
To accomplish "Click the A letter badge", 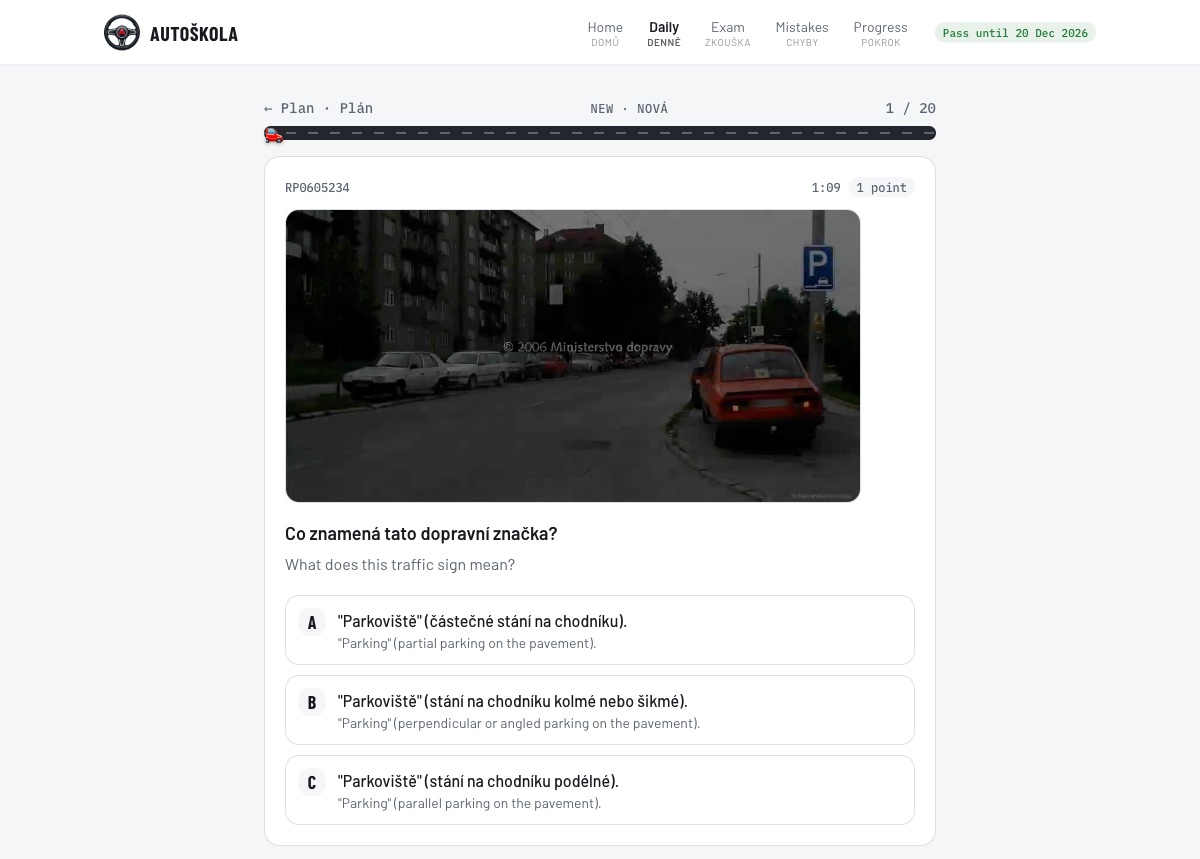I will [x=312, y=622].
